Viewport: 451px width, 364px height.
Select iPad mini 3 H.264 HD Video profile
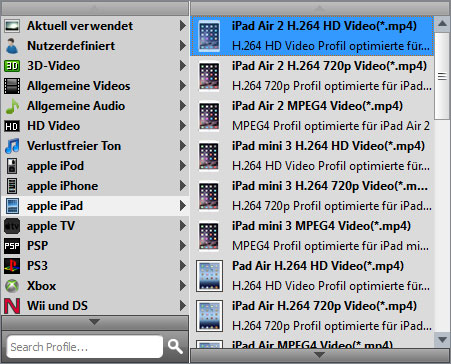click(312, 156)
